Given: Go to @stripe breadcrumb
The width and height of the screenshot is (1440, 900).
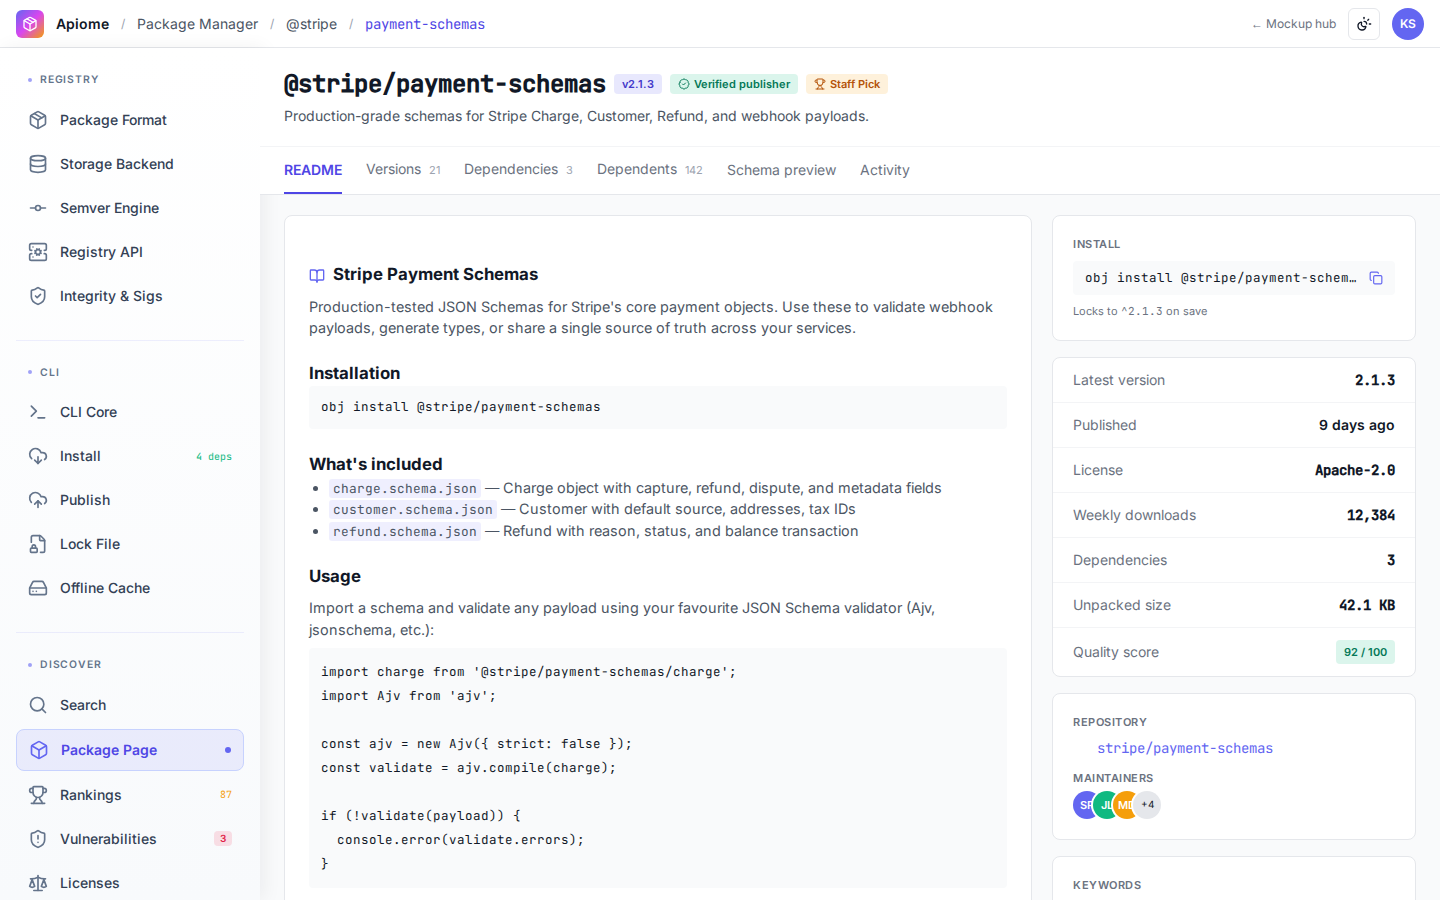Looking at the screenshot, I should (x=311, y=24).
